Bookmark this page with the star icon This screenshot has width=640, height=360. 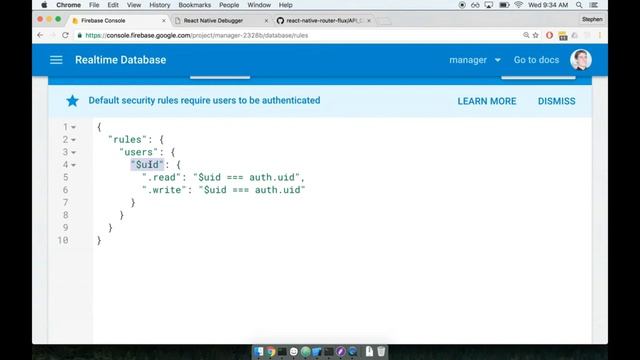536,36
